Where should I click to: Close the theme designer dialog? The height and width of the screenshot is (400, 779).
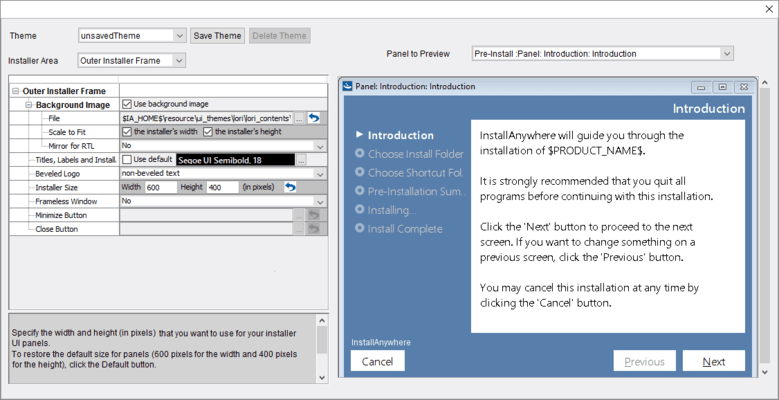[769, 9]
